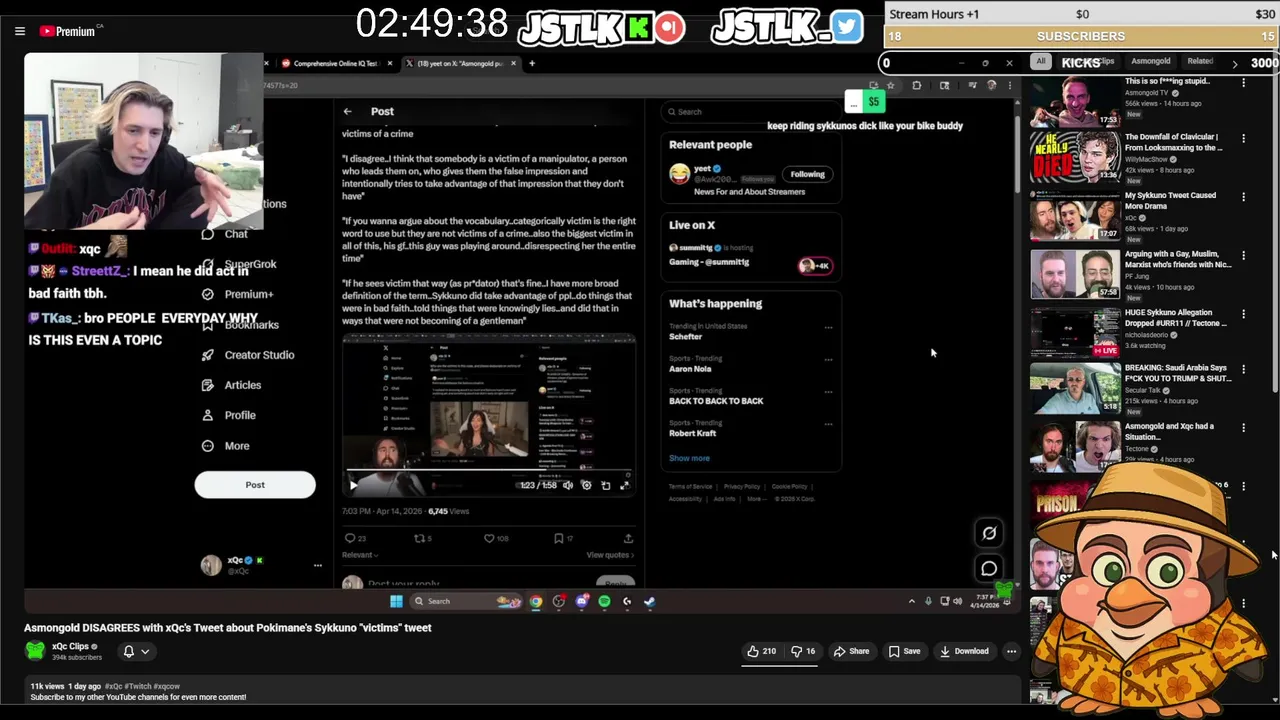Mute the embedded tweet video speaker icon
The width and height of the screenshot is (1280, 720).
click(568, 485)
